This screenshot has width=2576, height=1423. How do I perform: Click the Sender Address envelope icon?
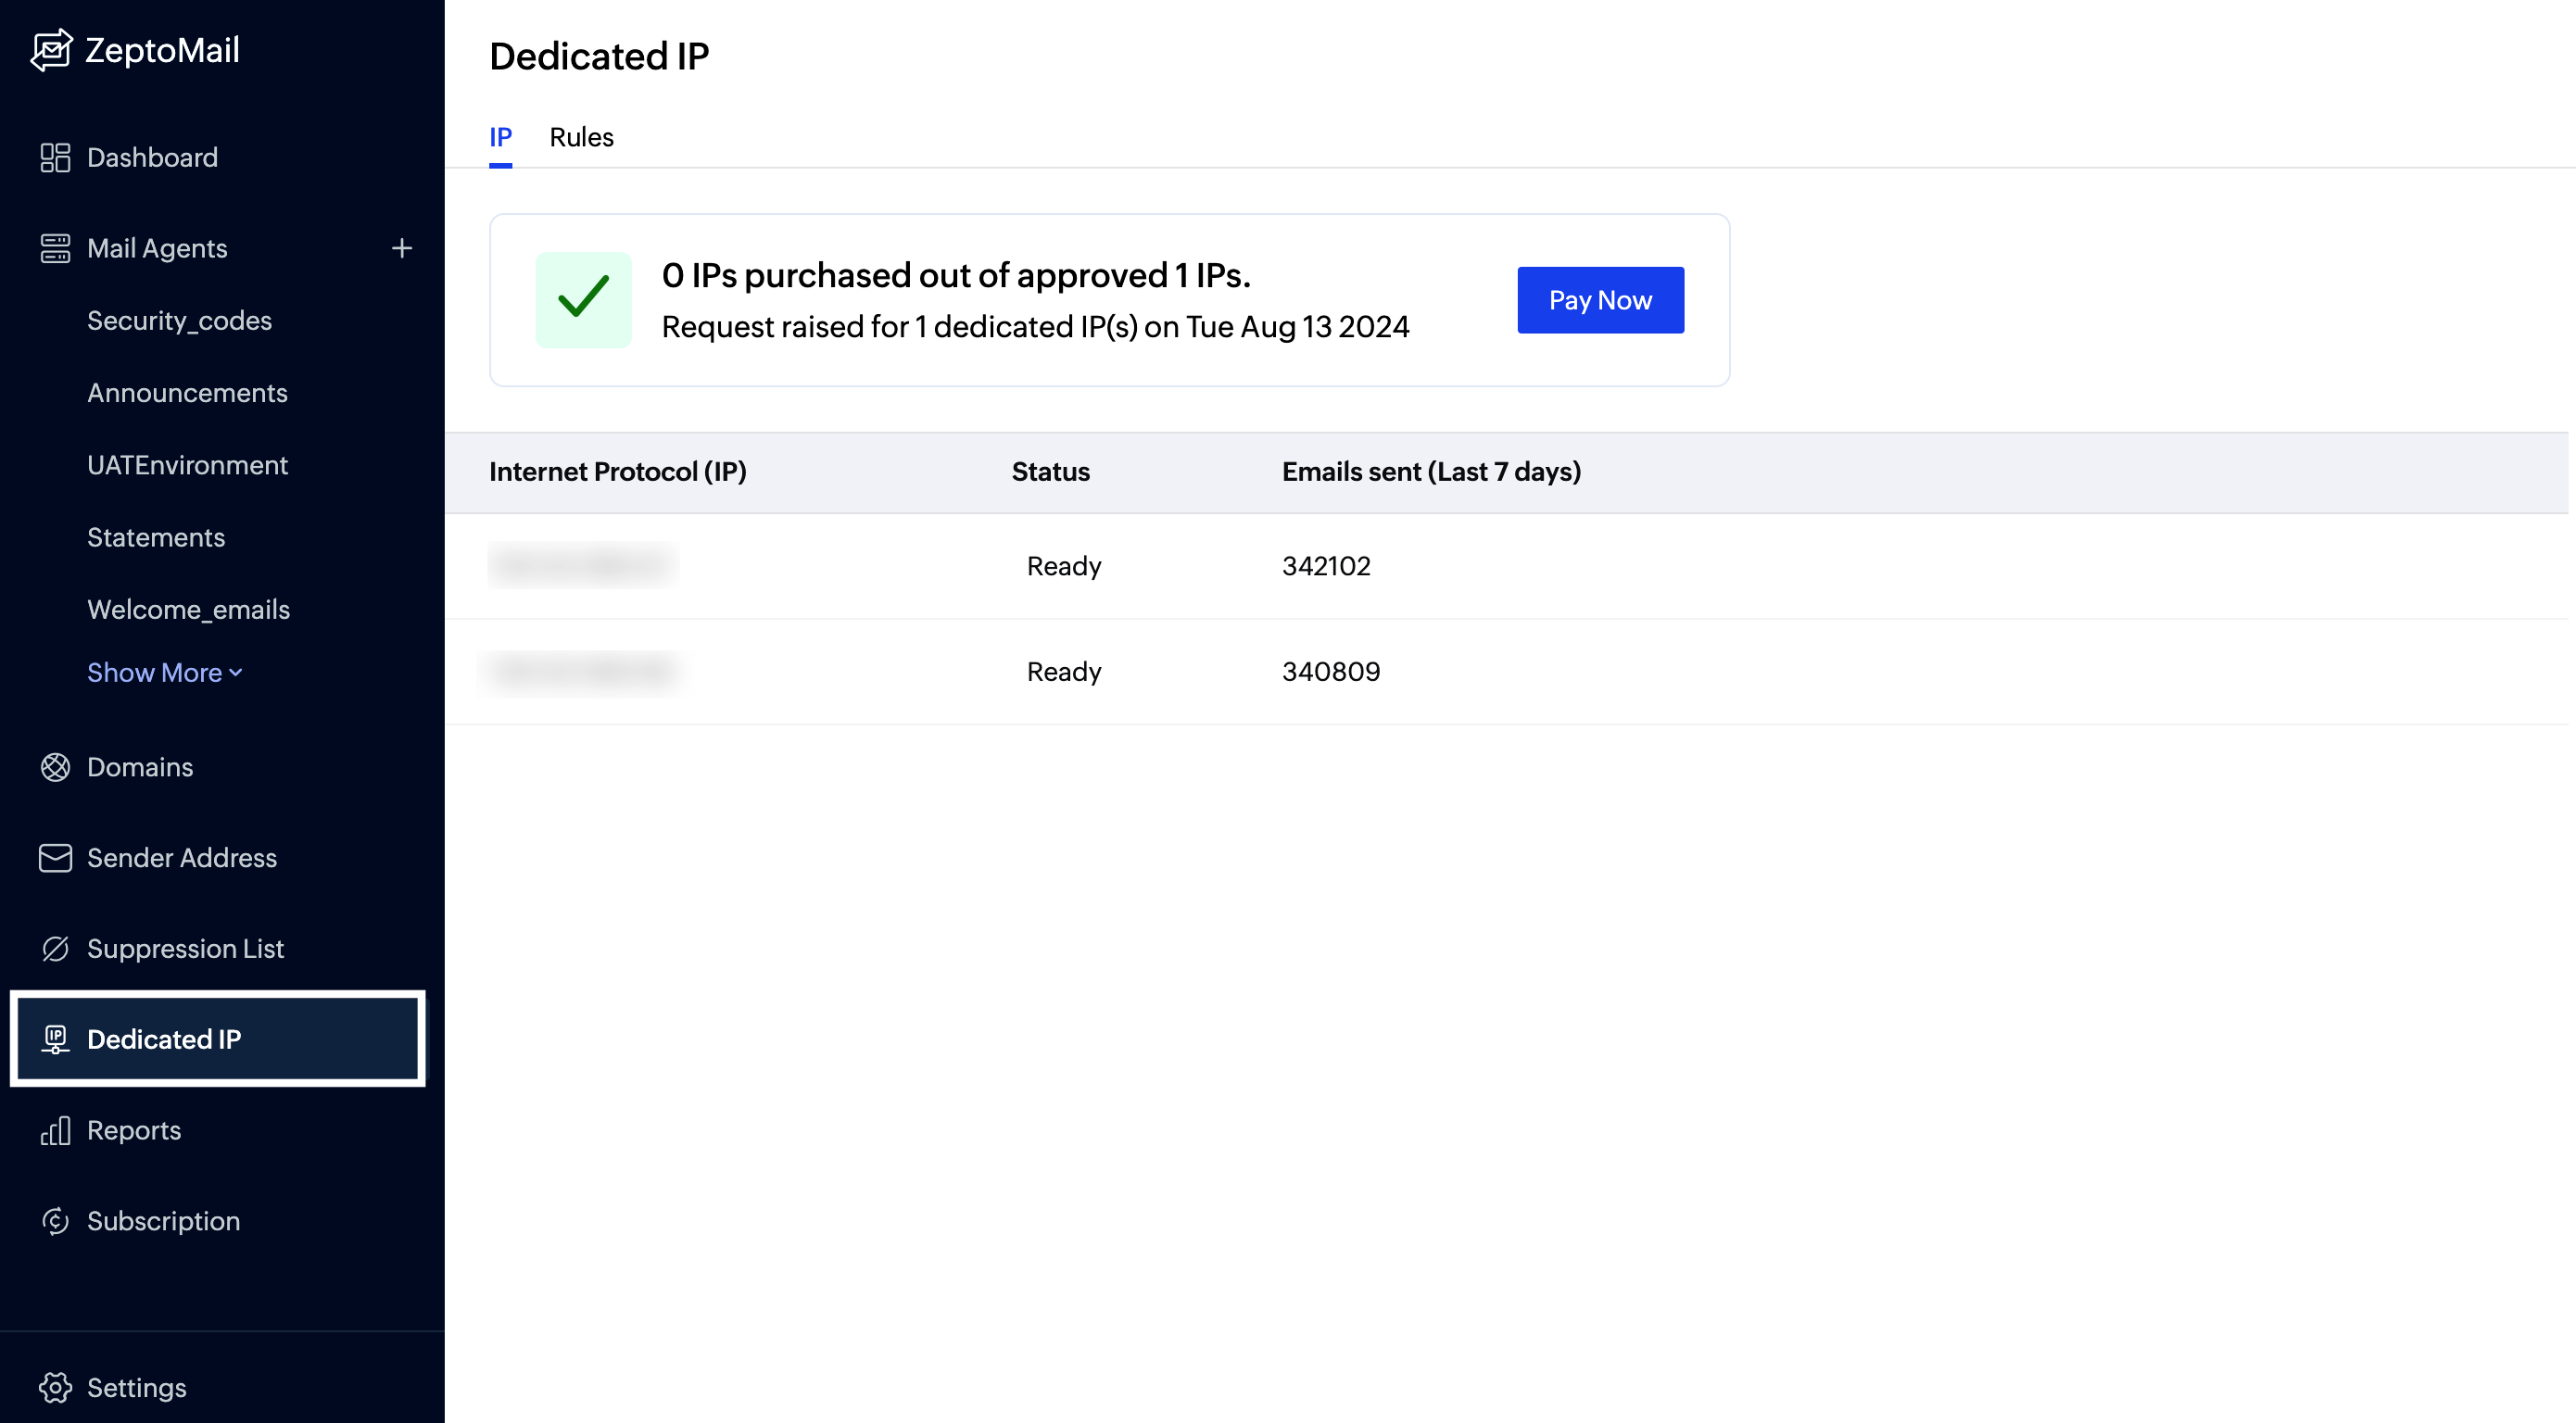pyautogui.click(x=55, y=858)
